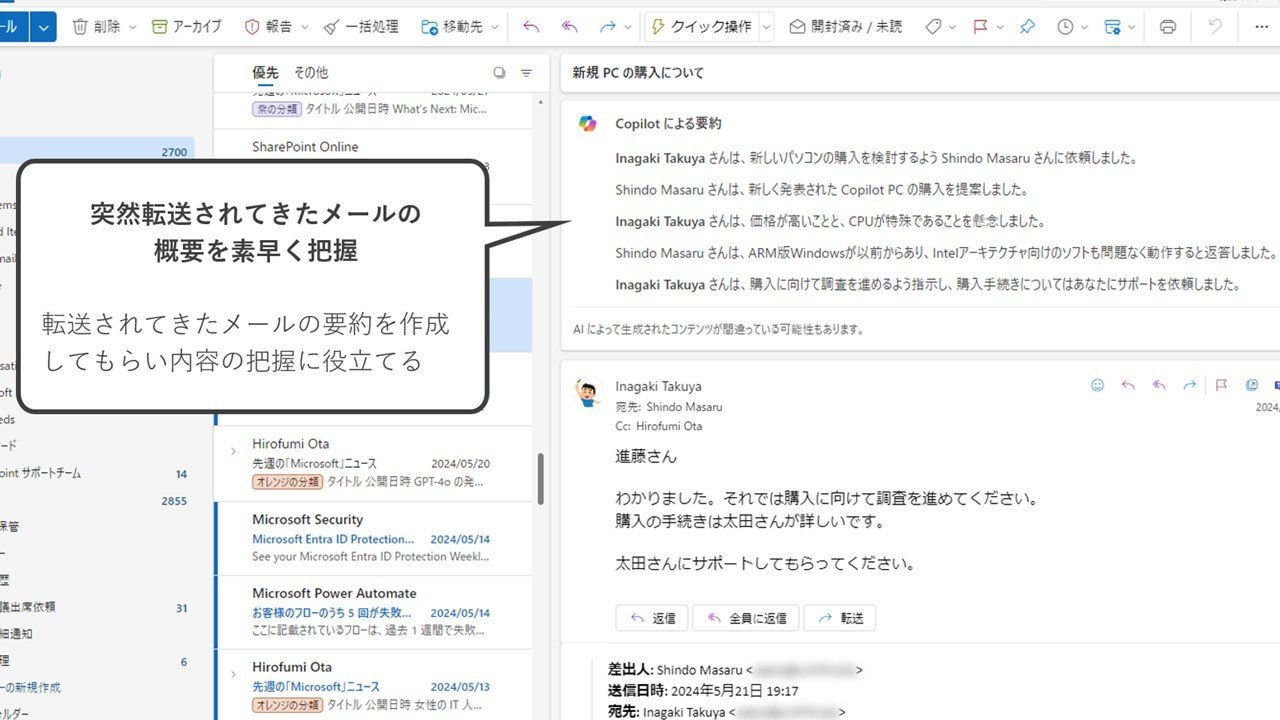Click the 転送 button below the message
This screenshot has width=1280, height=720.
tap(840, 618)
